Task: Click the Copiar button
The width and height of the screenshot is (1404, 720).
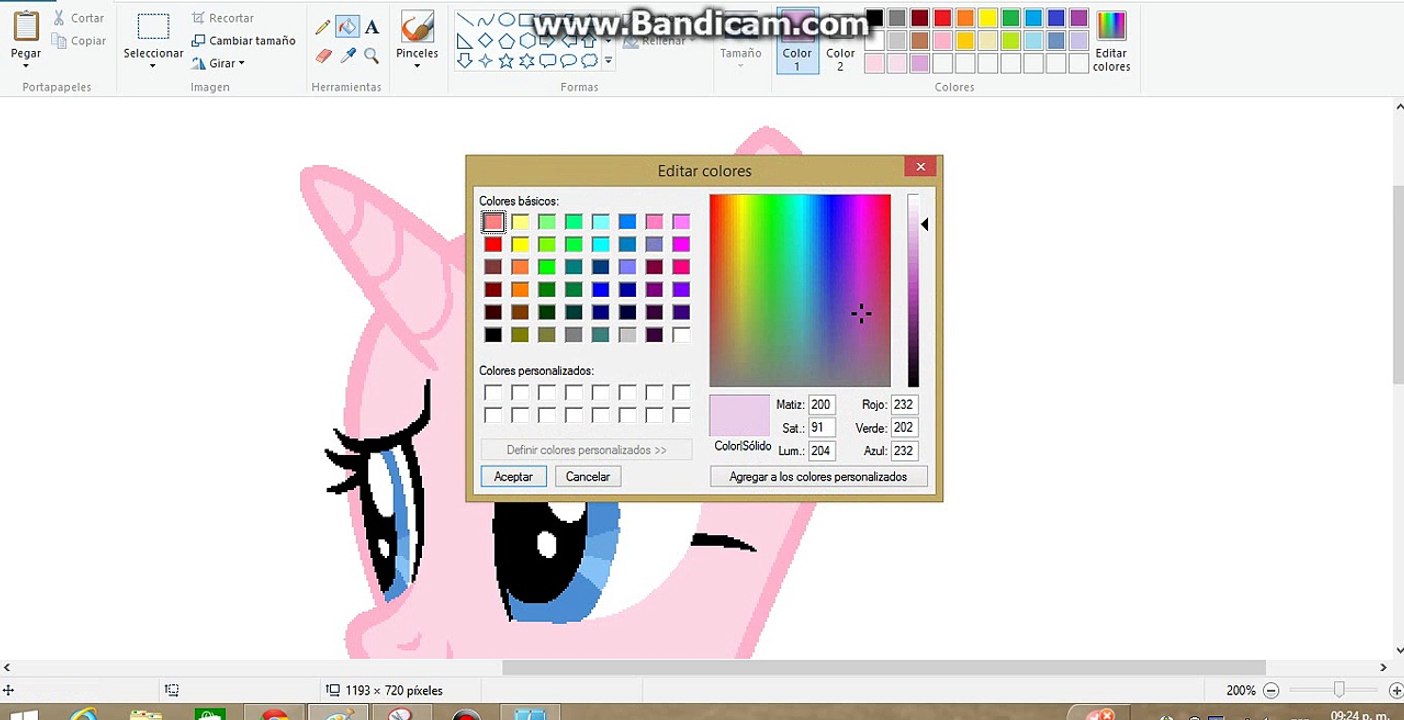Action: tap(79, 41)
